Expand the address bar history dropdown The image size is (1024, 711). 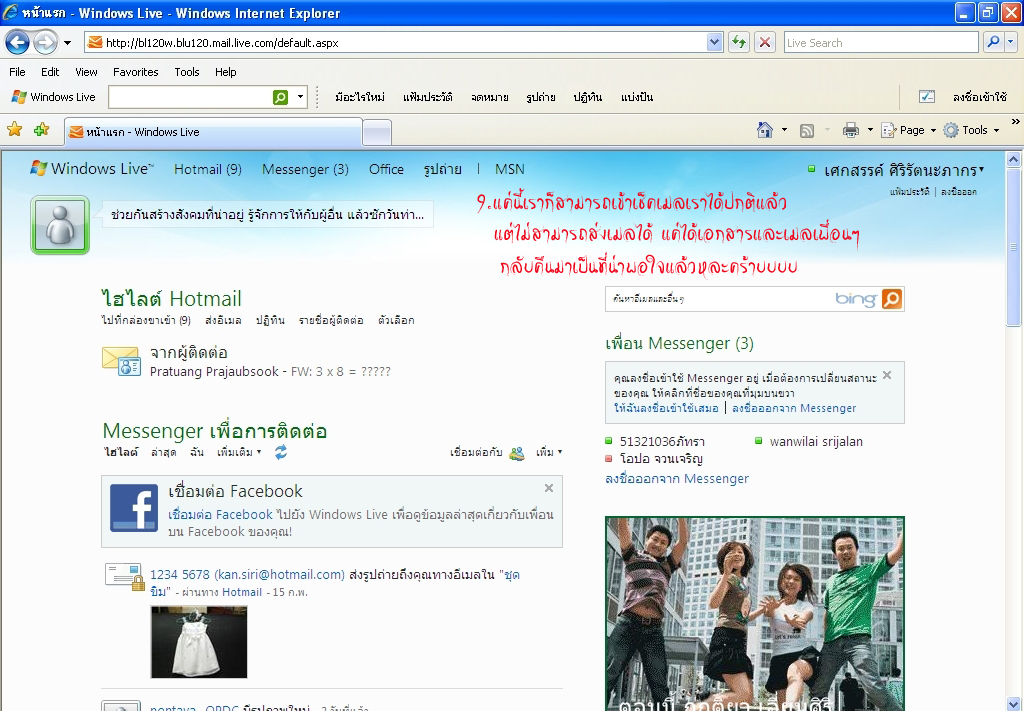click(714, 43)
